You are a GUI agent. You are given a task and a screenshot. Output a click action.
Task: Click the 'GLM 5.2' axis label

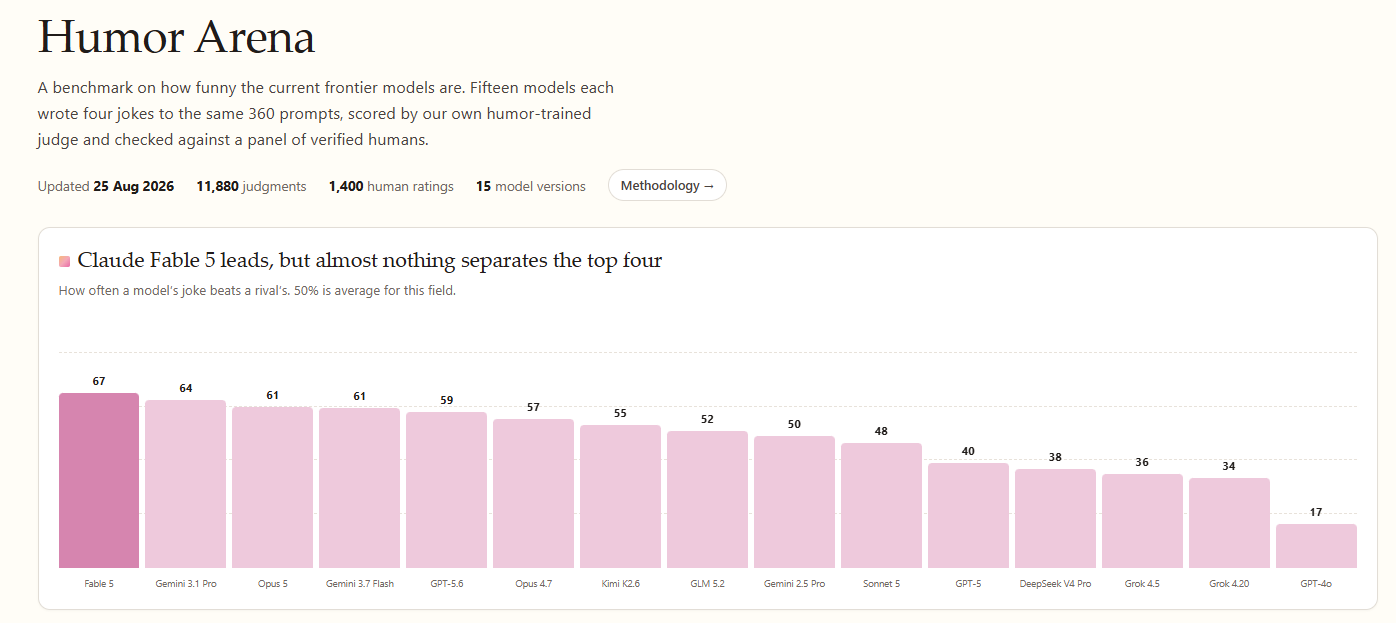click(x=708, y=584)
